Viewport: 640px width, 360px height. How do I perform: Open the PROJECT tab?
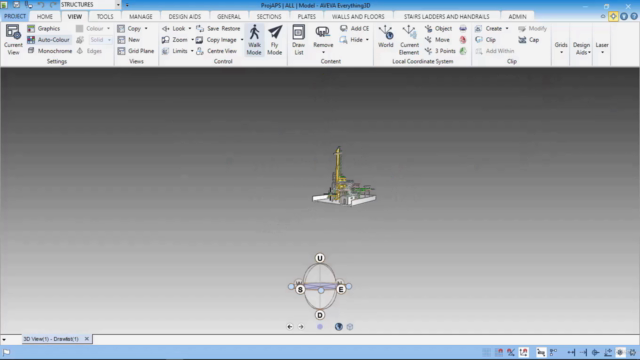click(x=15, y=16)
